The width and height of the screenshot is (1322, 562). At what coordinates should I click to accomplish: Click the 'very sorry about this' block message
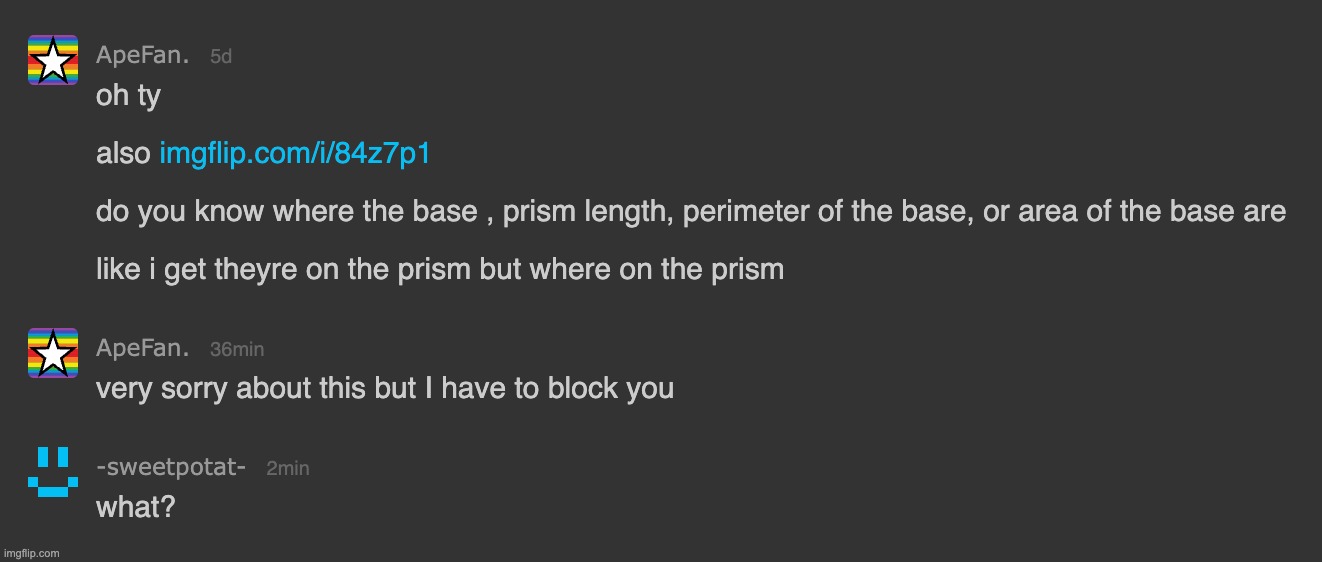385,388
